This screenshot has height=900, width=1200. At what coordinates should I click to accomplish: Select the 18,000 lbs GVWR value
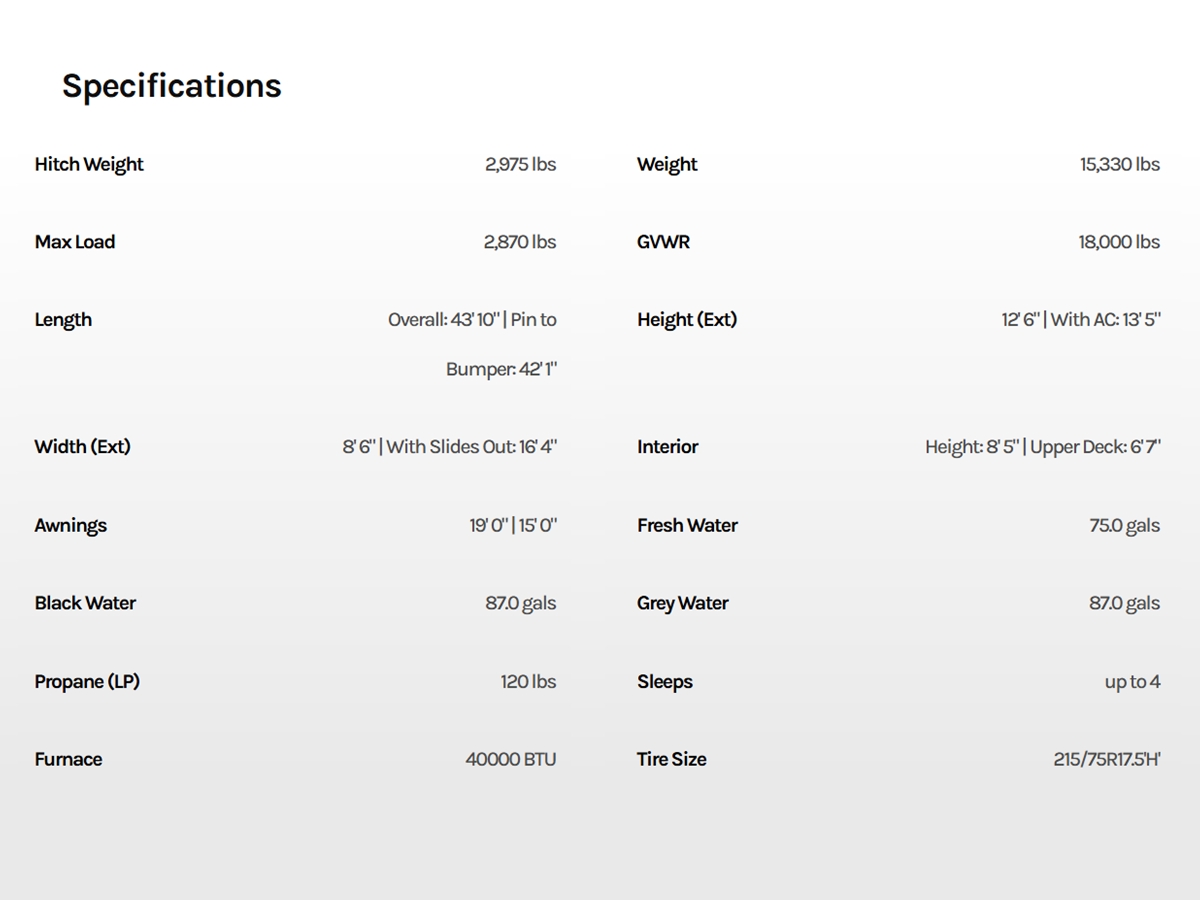1119,242
